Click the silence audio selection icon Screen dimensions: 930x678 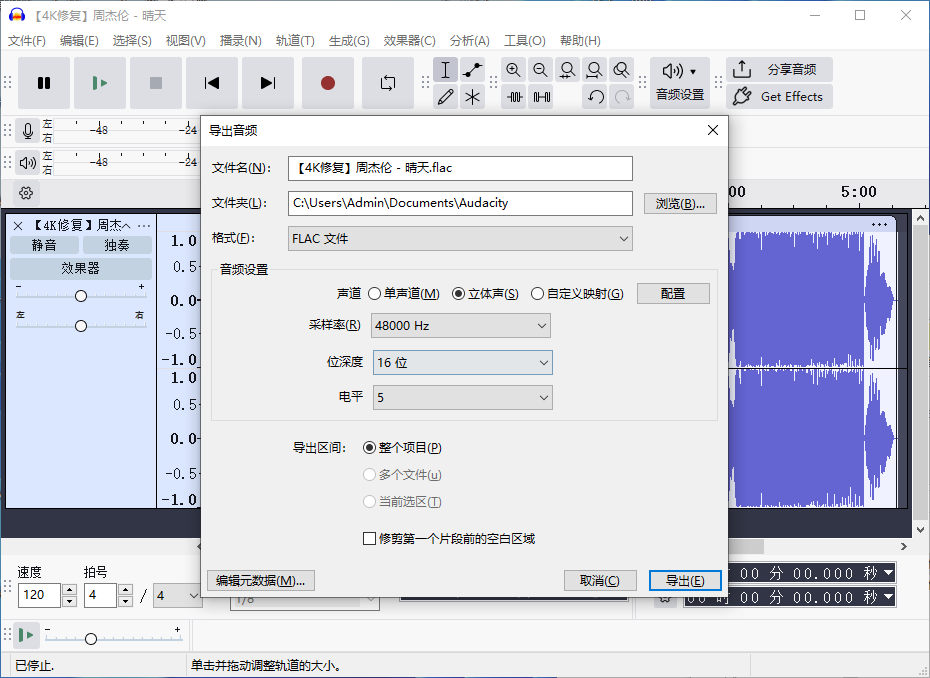(540, 97)
